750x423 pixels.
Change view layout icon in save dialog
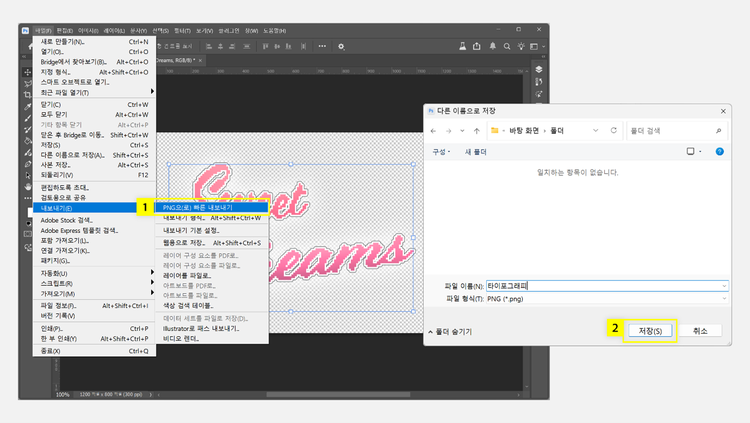click(x=691, y=151)
